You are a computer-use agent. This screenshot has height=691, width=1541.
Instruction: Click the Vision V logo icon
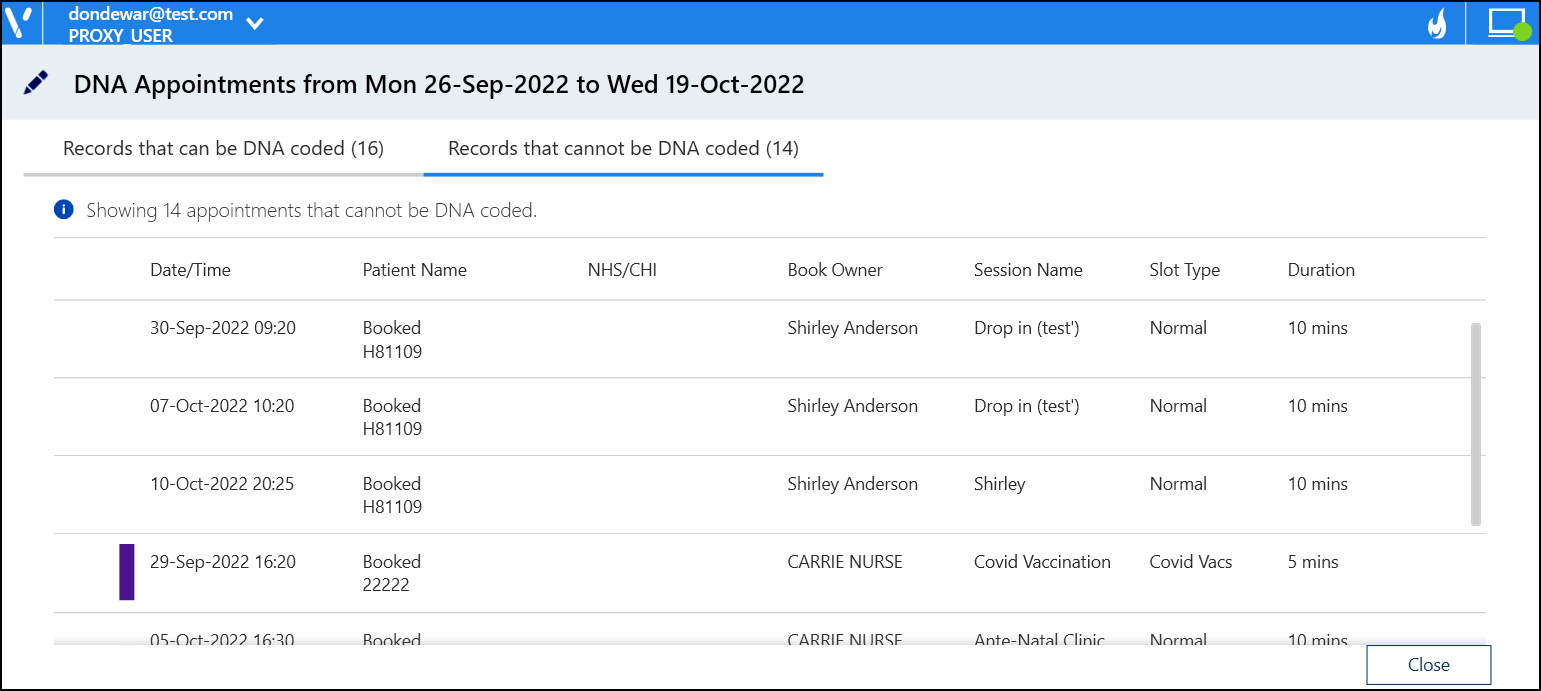pyautogui.click(x=19, y=23)
